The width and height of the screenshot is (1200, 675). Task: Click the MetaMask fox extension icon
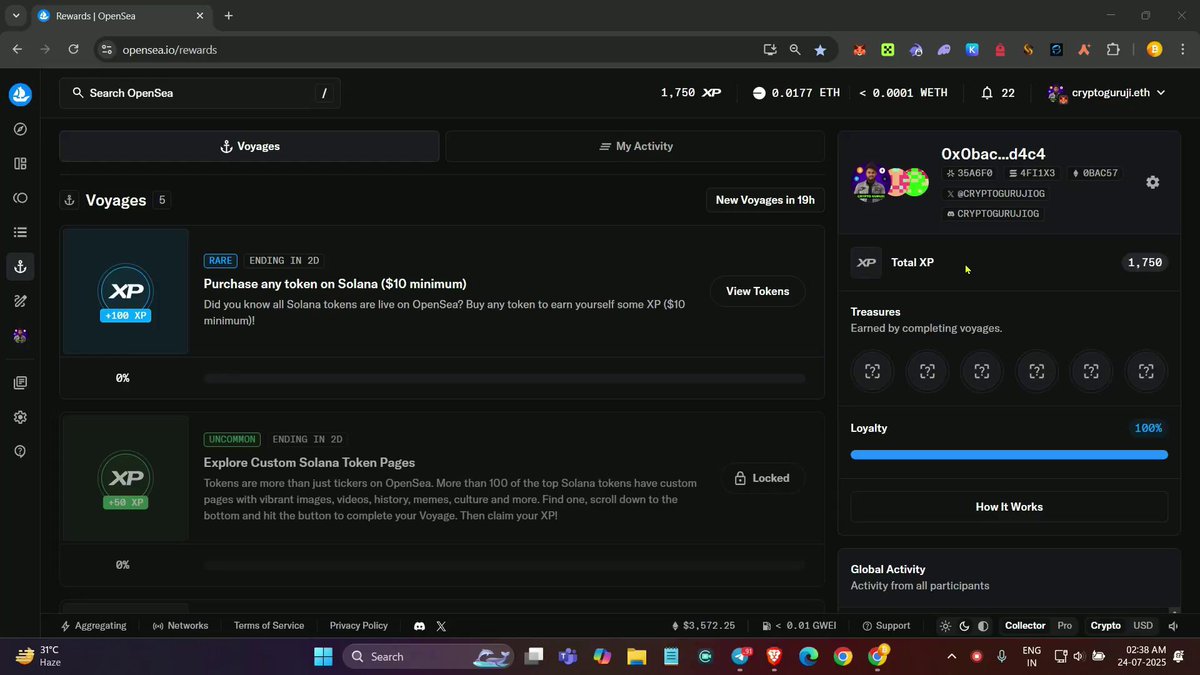(x=859, y=49)
